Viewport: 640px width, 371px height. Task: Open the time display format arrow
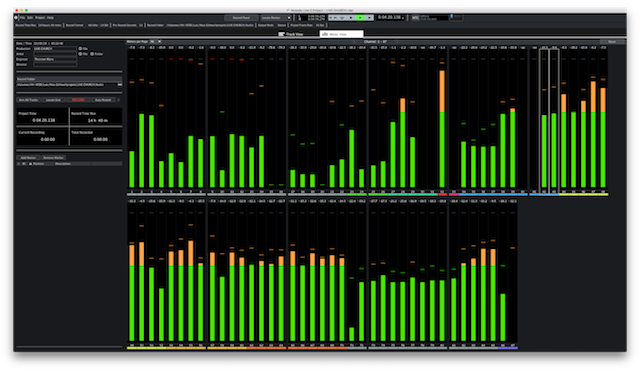tap(404, 18)
